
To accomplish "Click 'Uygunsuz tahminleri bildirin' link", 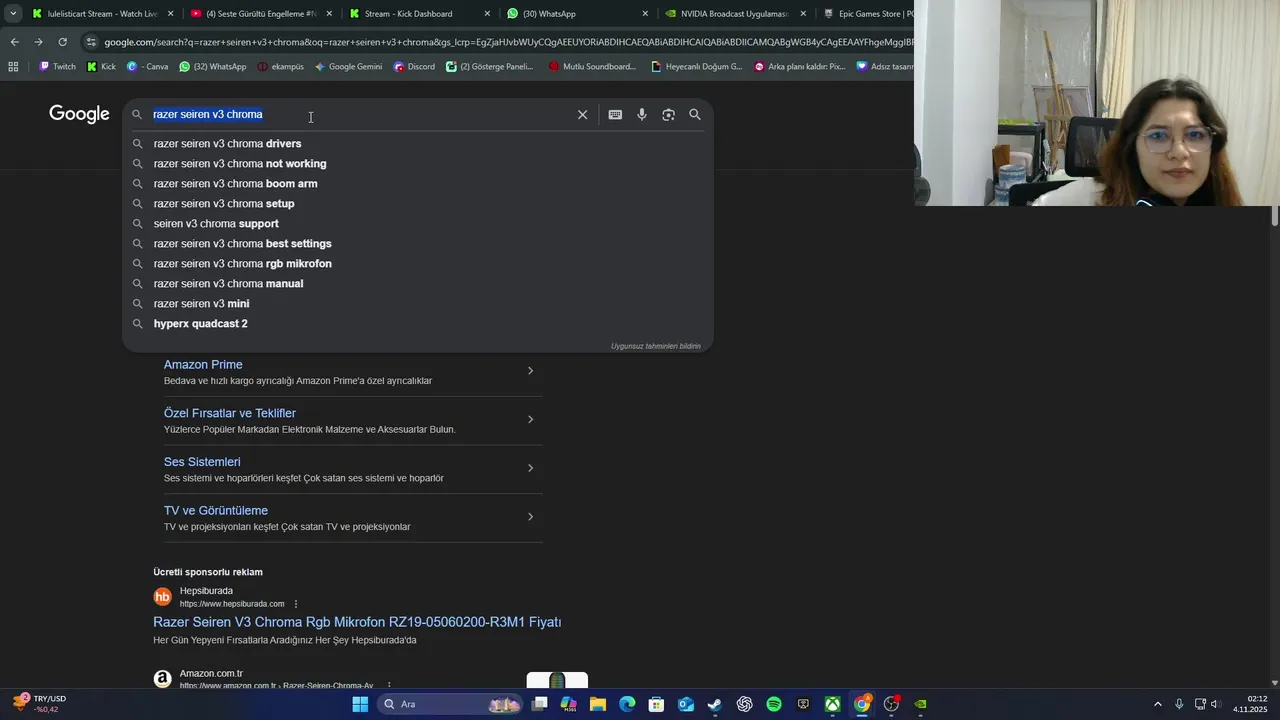I will pyautogui.click(x=656, y=346).
